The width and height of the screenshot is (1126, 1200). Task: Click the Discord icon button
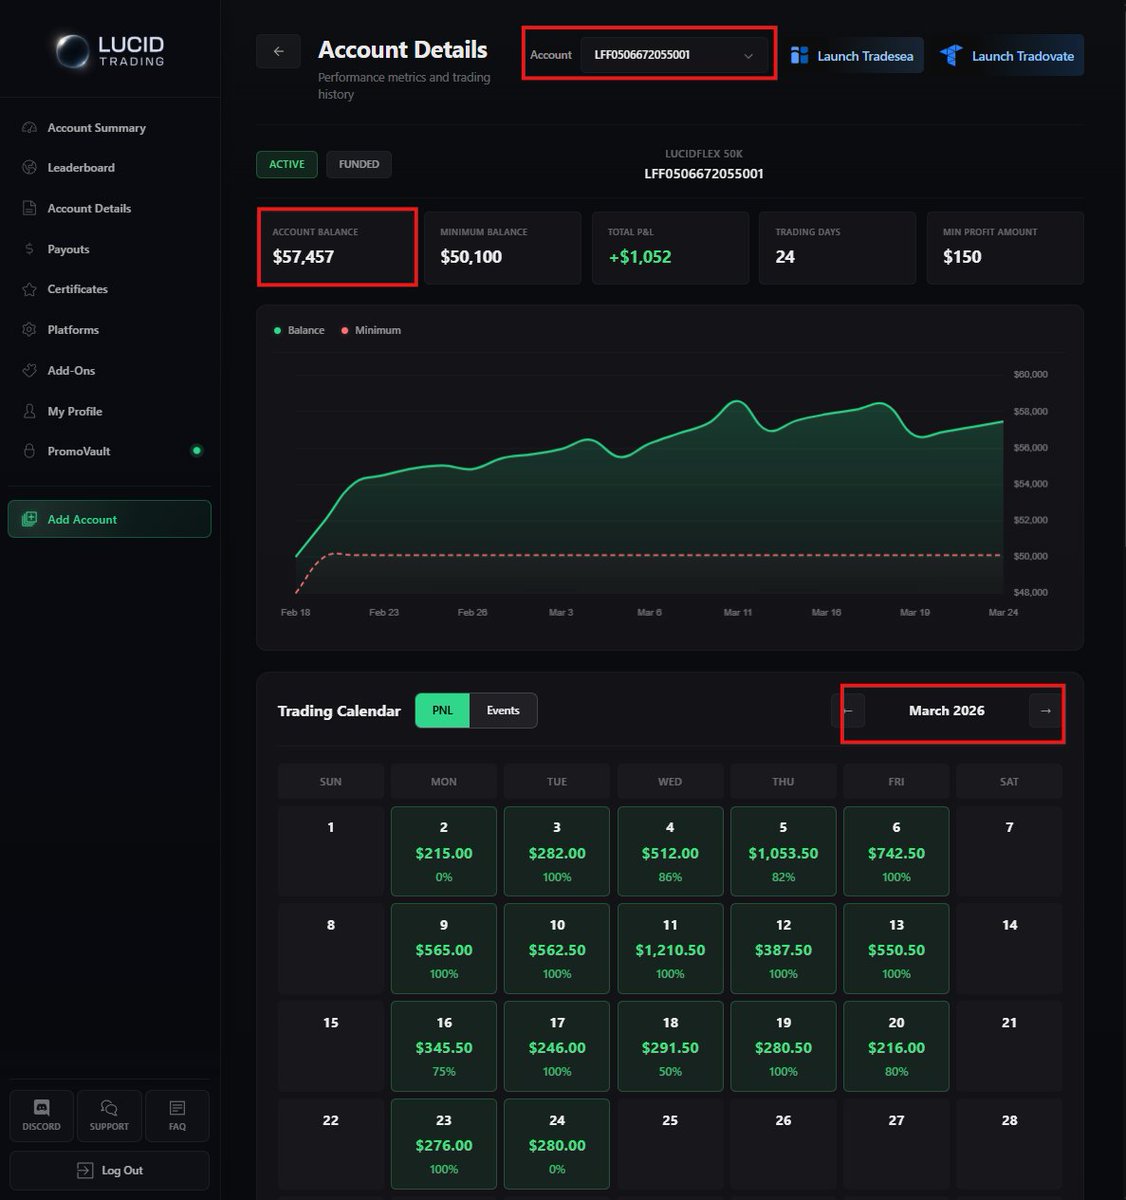[x=41, y=1116]
